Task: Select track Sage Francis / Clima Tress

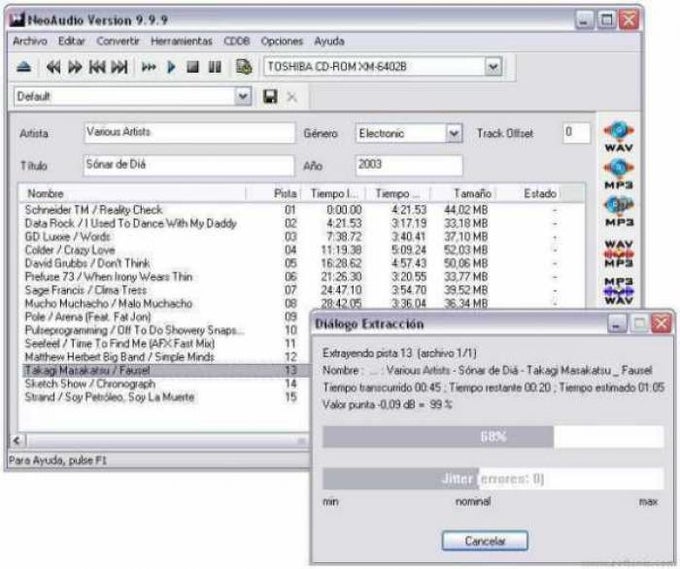Action: pos(86,290)
